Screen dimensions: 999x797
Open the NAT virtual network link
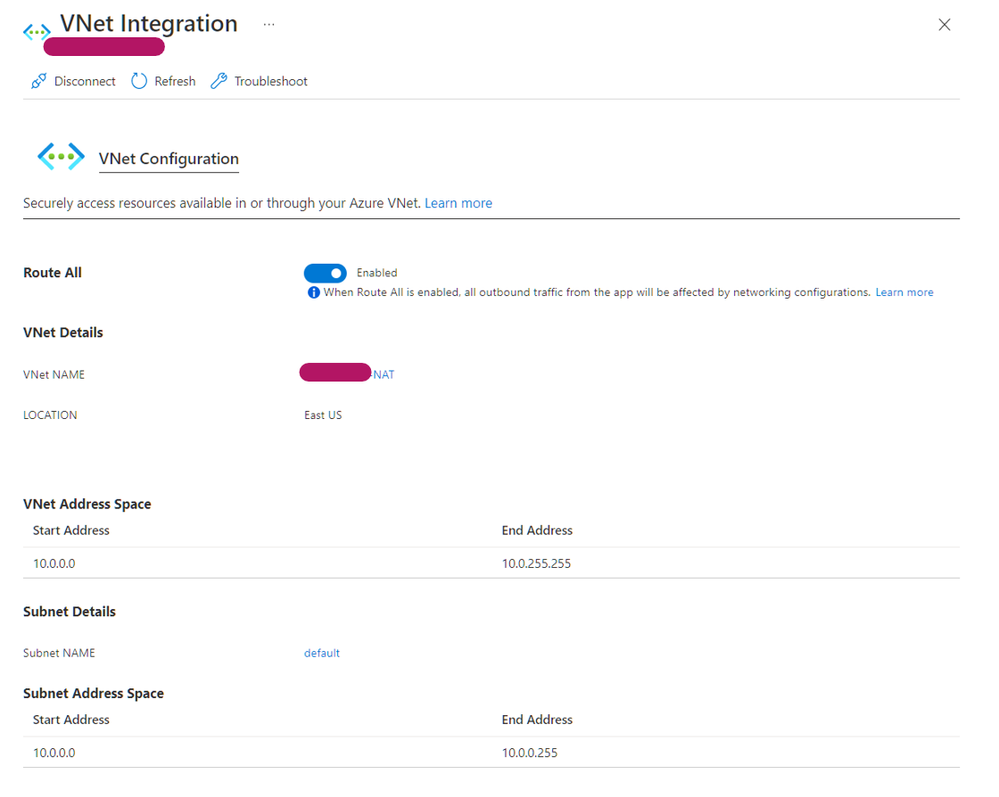pos(384,375)
